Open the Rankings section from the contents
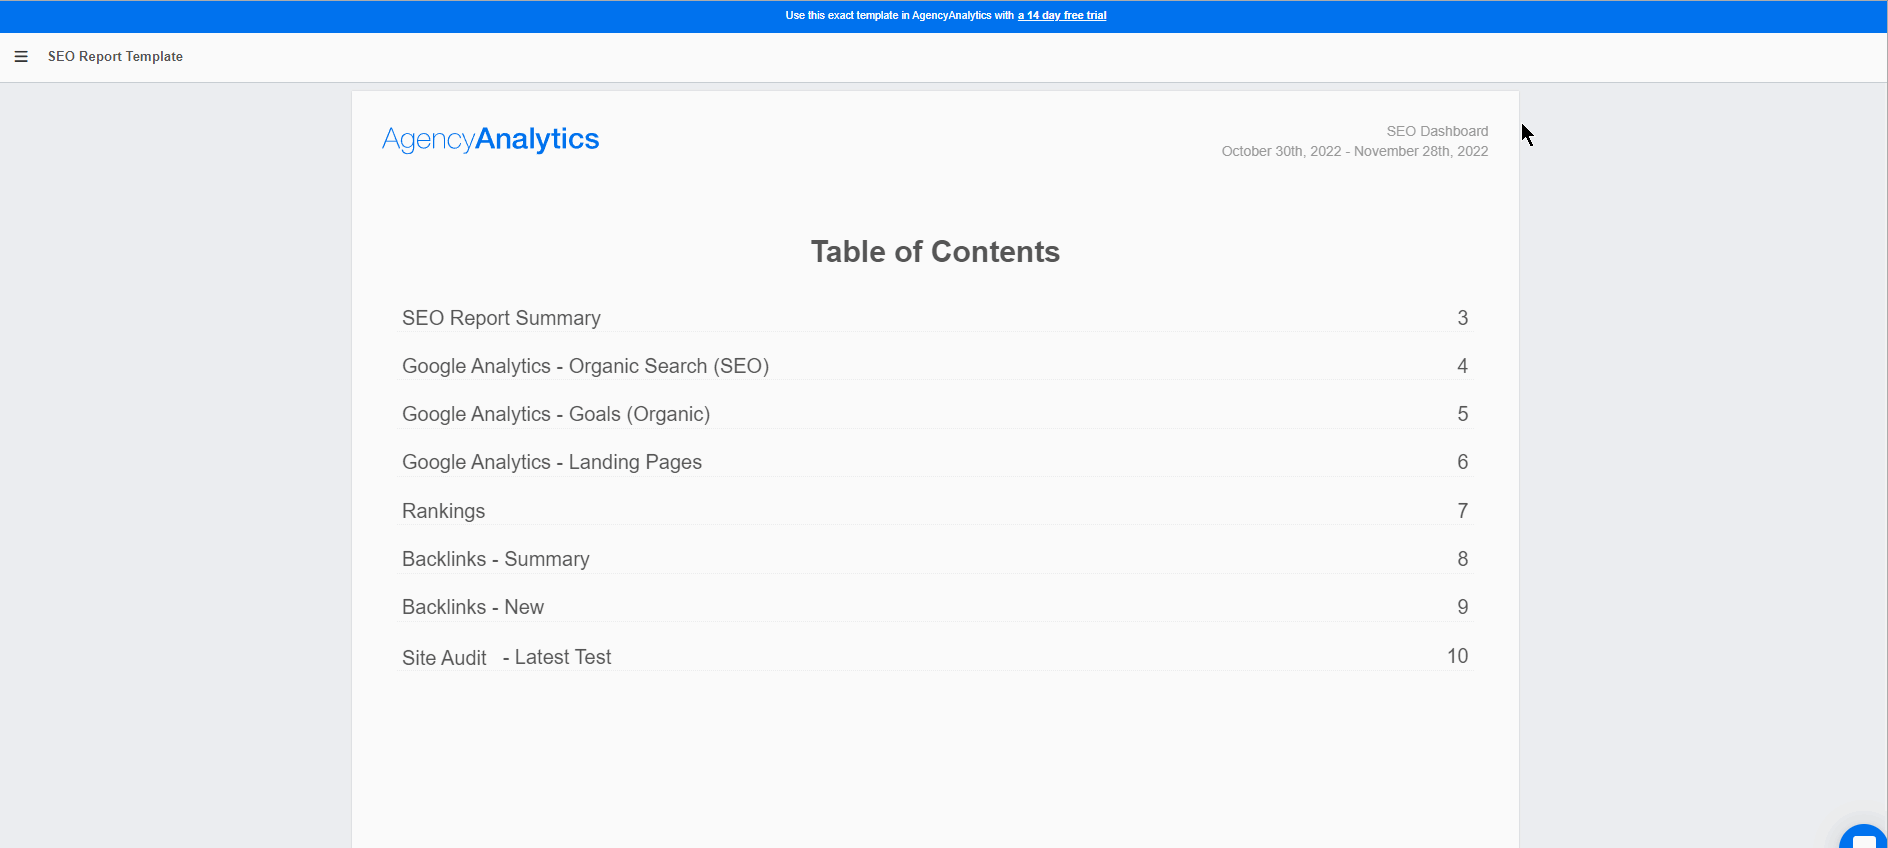1888x848 pixels. (443, 510)
